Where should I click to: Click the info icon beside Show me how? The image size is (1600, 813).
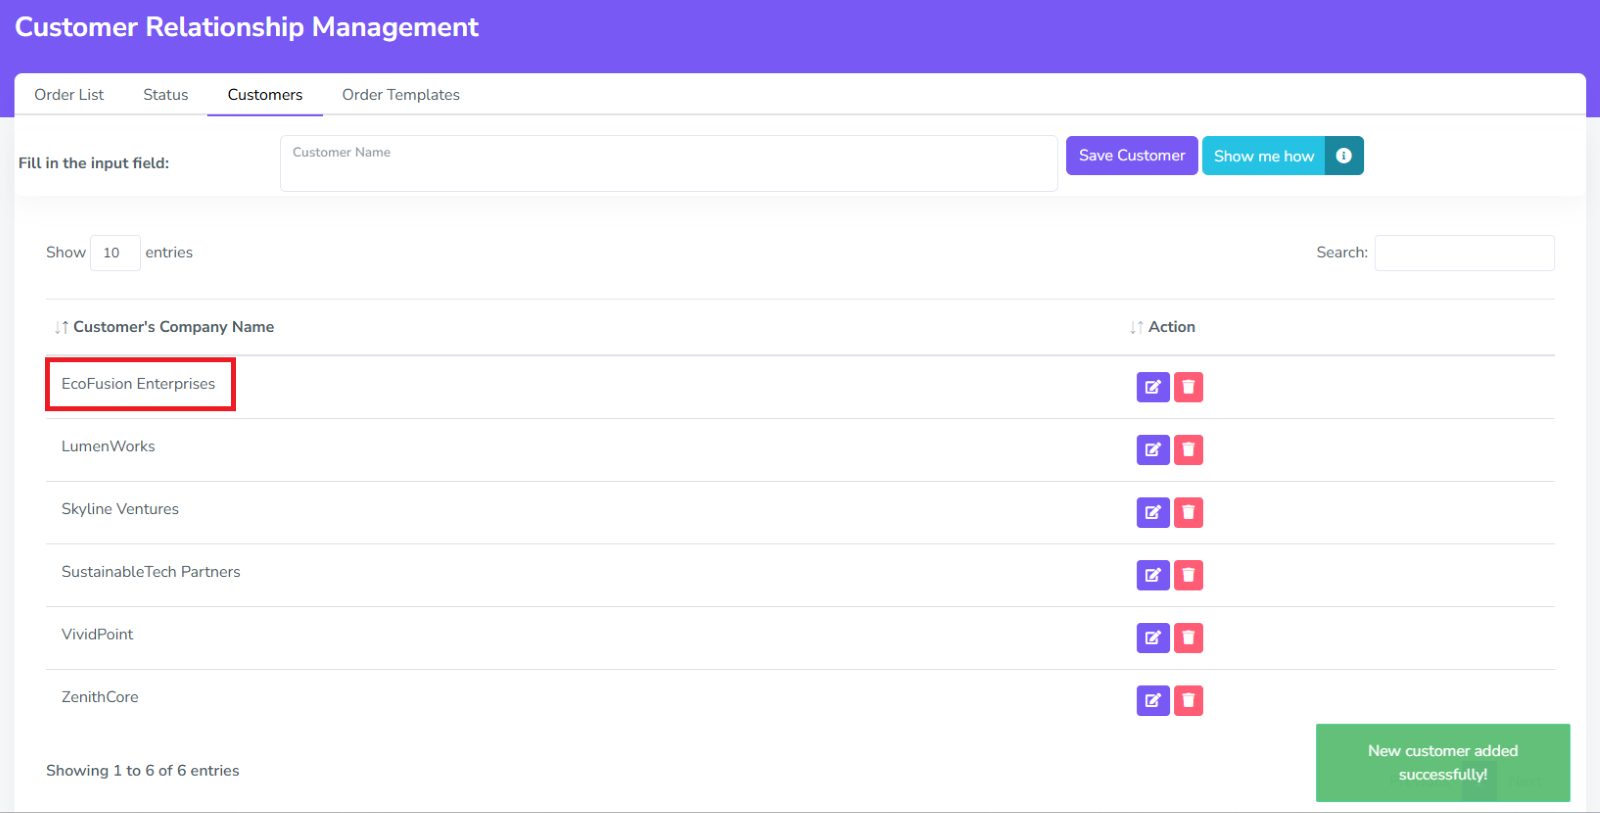pos(1344,156)
